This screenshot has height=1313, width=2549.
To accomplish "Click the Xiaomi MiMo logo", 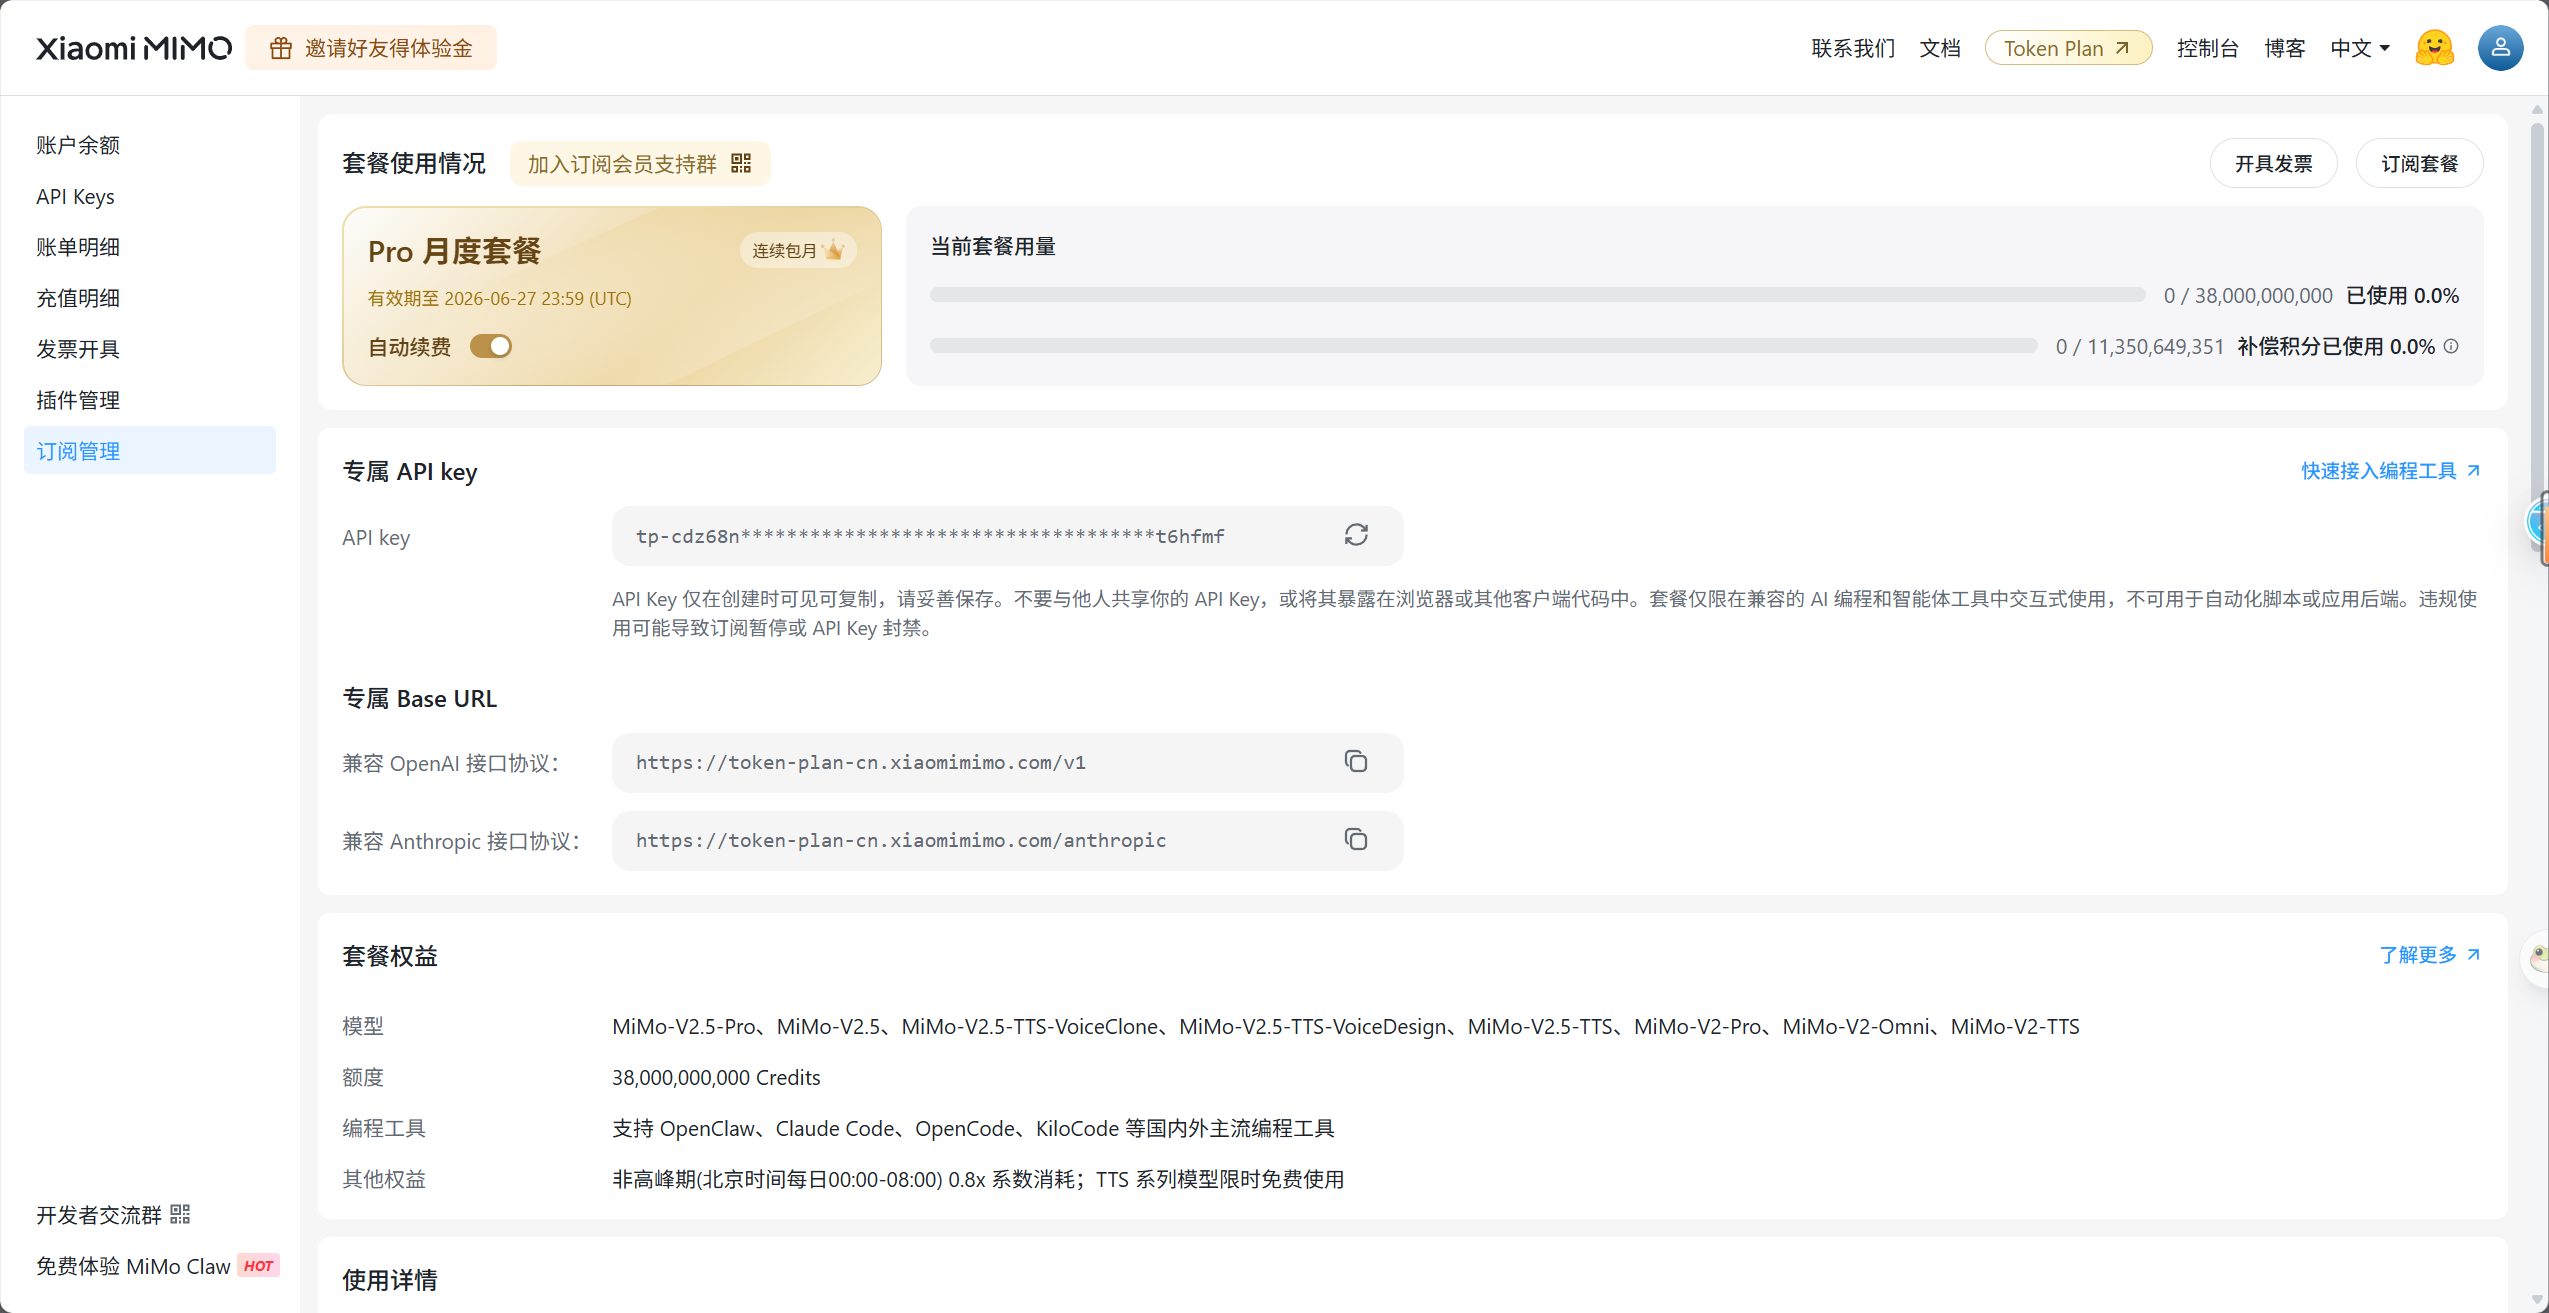I will 134,48.
